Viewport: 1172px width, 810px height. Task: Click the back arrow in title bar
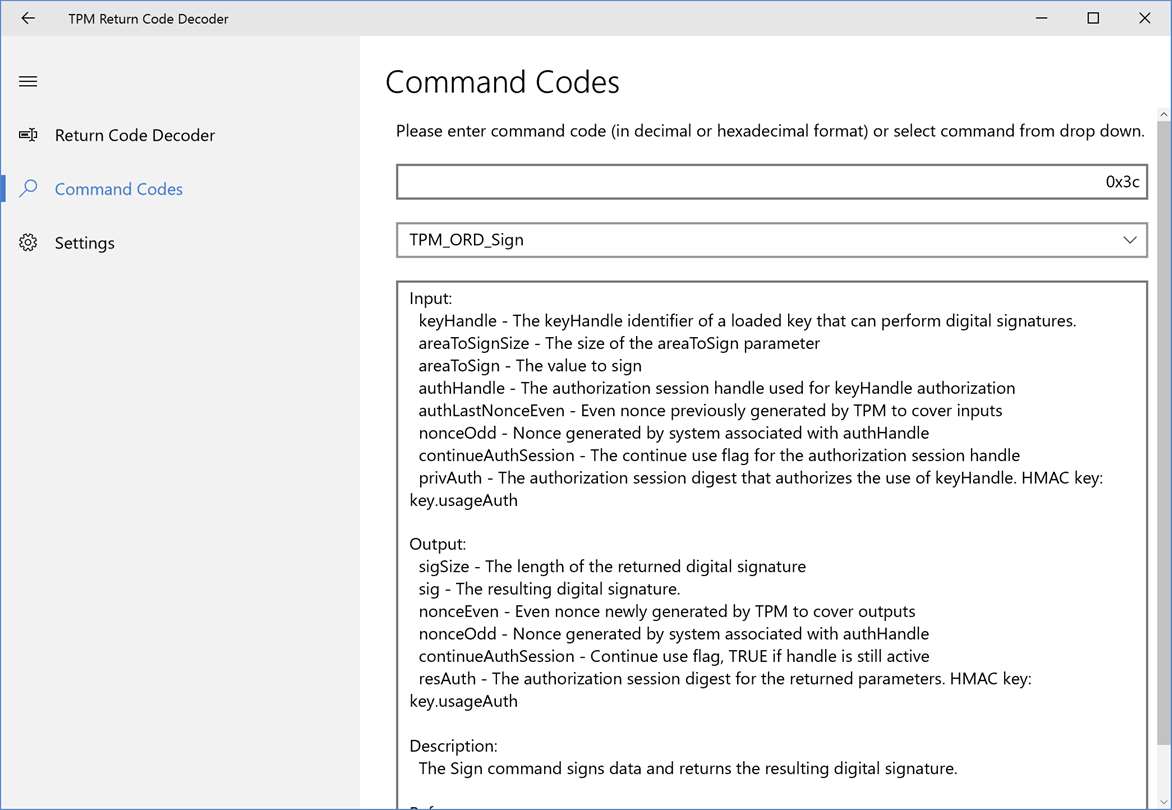pyautogui.click(x=28, y=18)
